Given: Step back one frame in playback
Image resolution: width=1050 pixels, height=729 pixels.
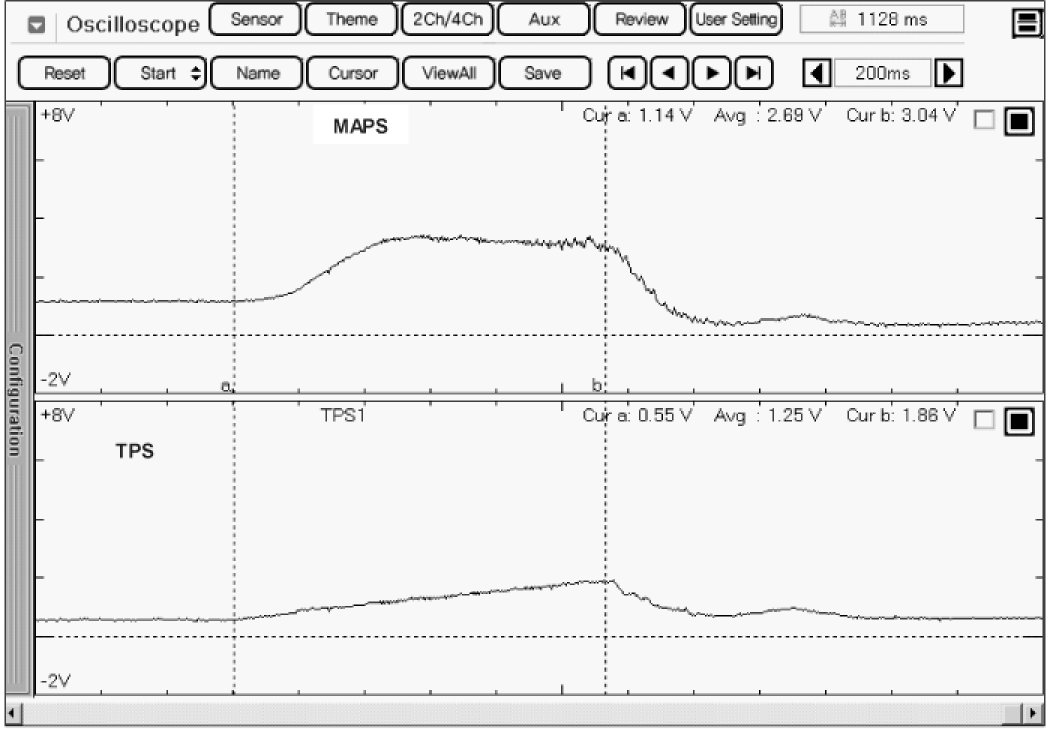Looking at the screenshot, I should pyautogui.click(x=669, y=73).
